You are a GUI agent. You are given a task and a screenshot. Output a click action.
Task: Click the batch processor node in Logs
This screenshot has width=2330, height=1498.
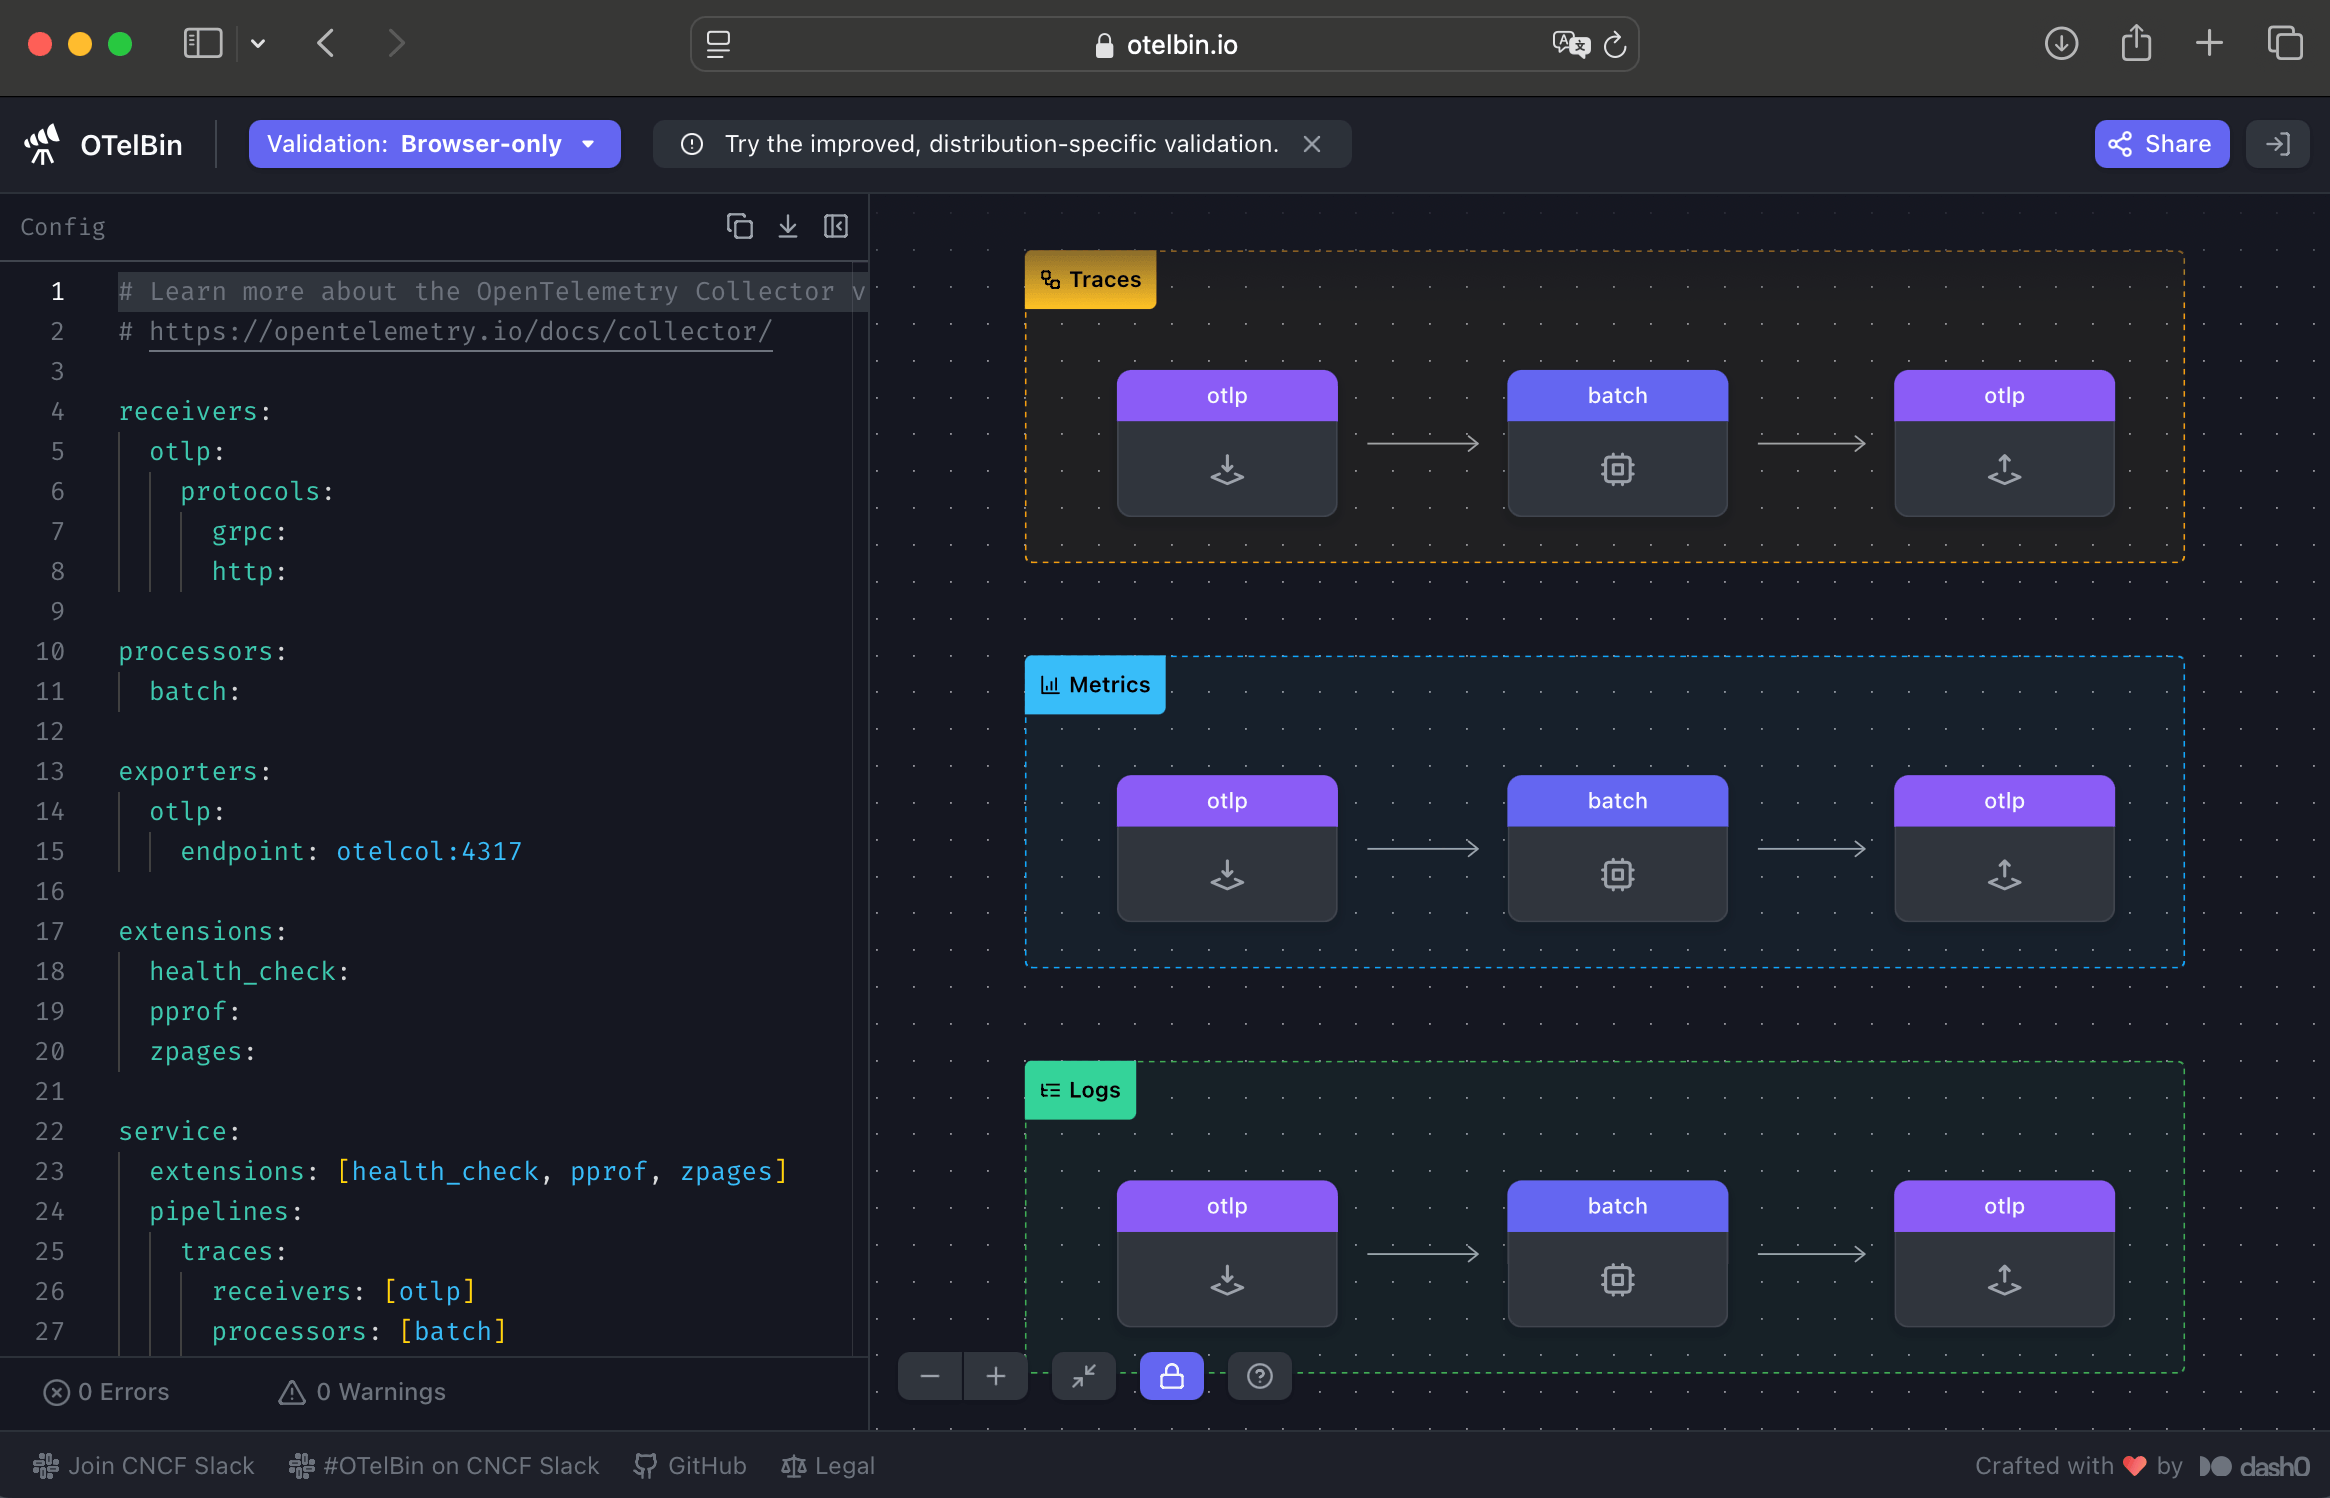[1617, 1253]
